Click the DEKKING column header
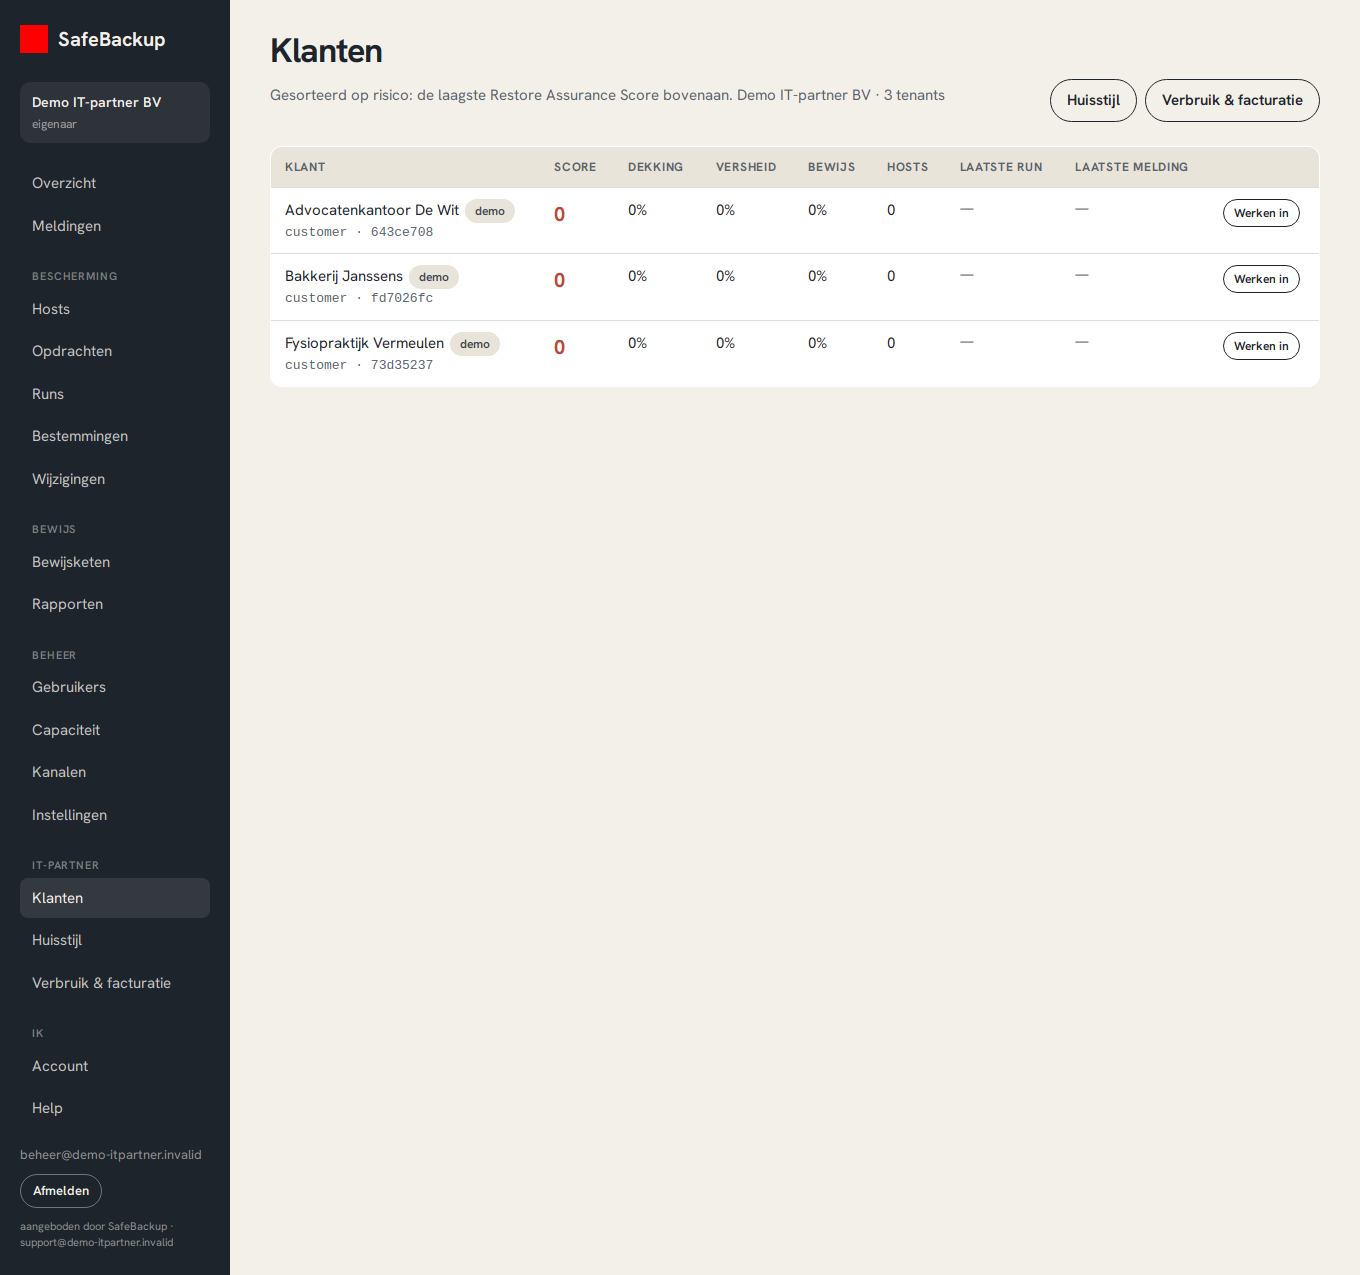 (656, 167)
